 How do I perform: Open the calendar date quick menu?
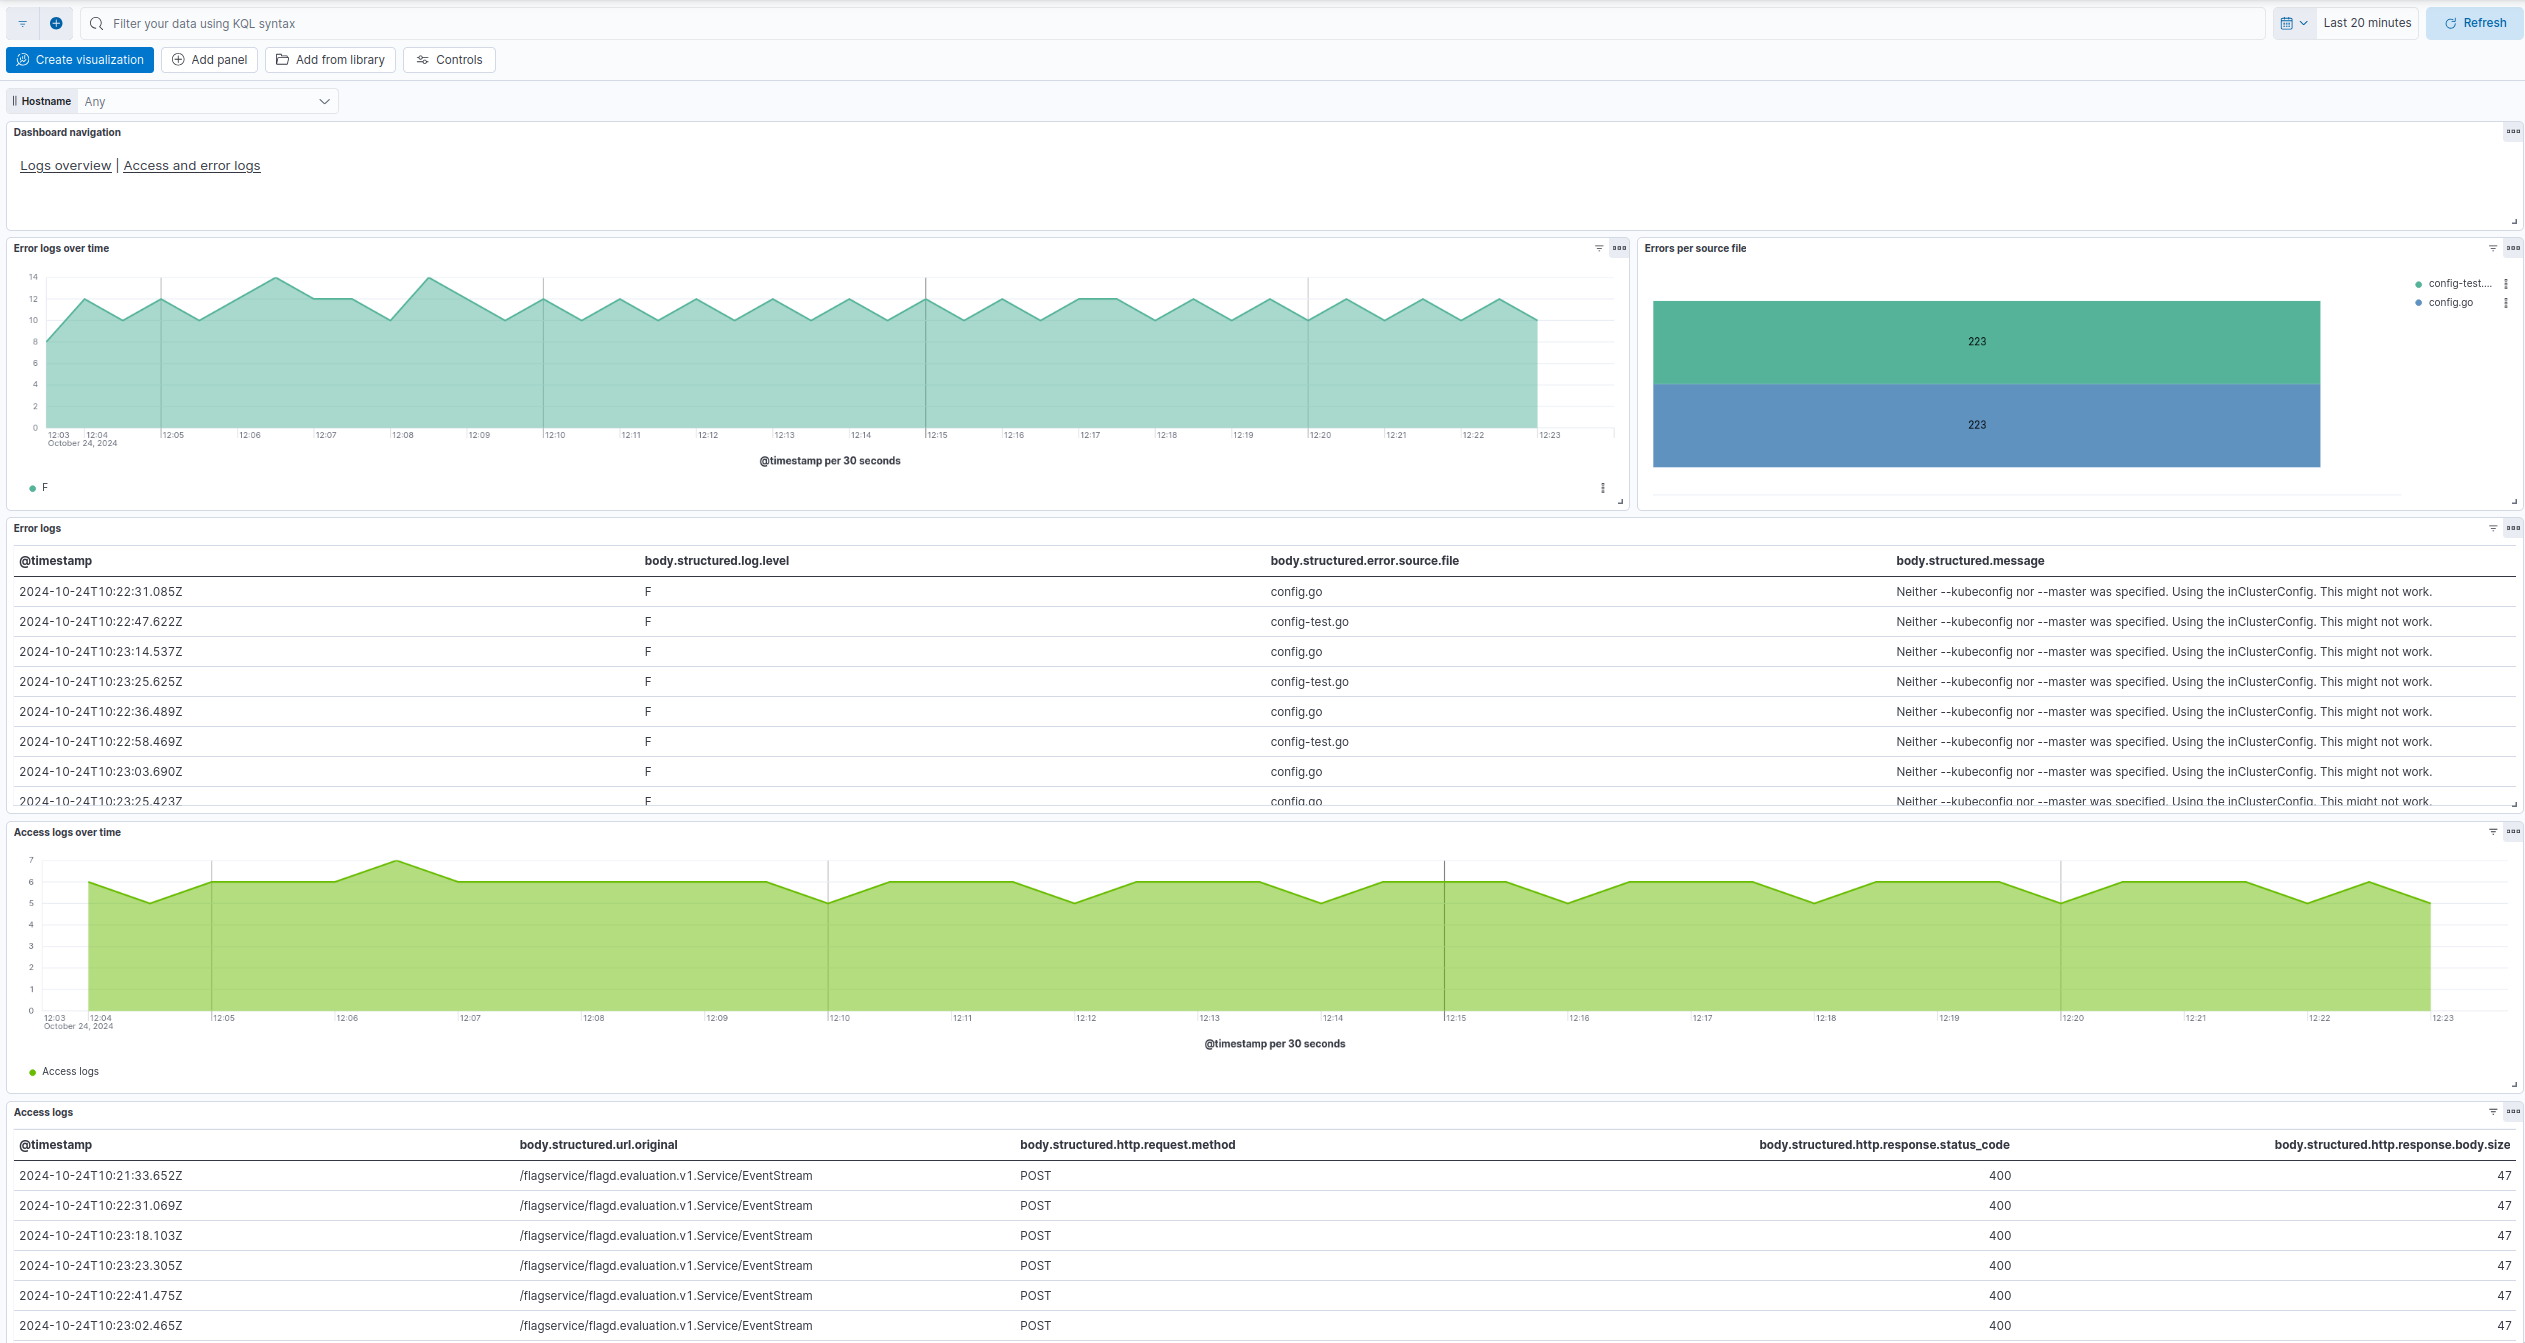click(2294, 23)
